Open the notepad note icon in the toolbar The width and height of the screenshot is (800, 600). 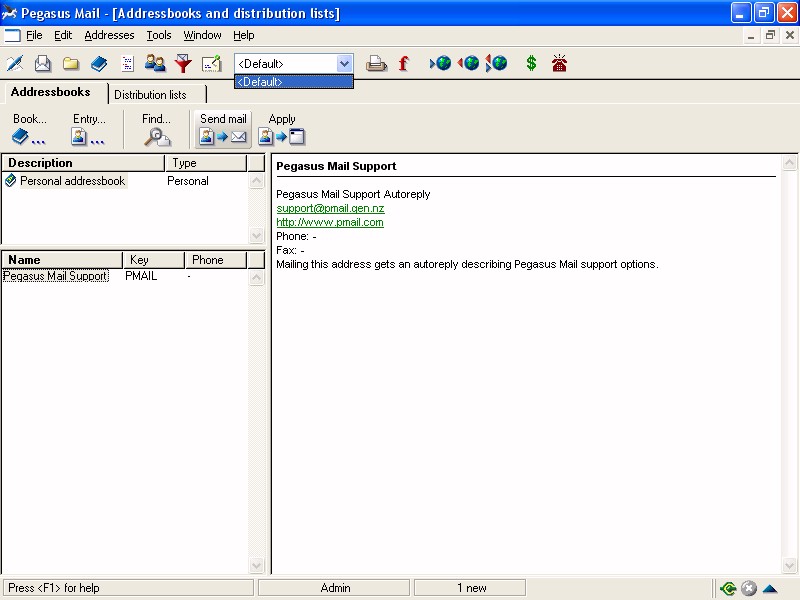click(x=211, y=64)
